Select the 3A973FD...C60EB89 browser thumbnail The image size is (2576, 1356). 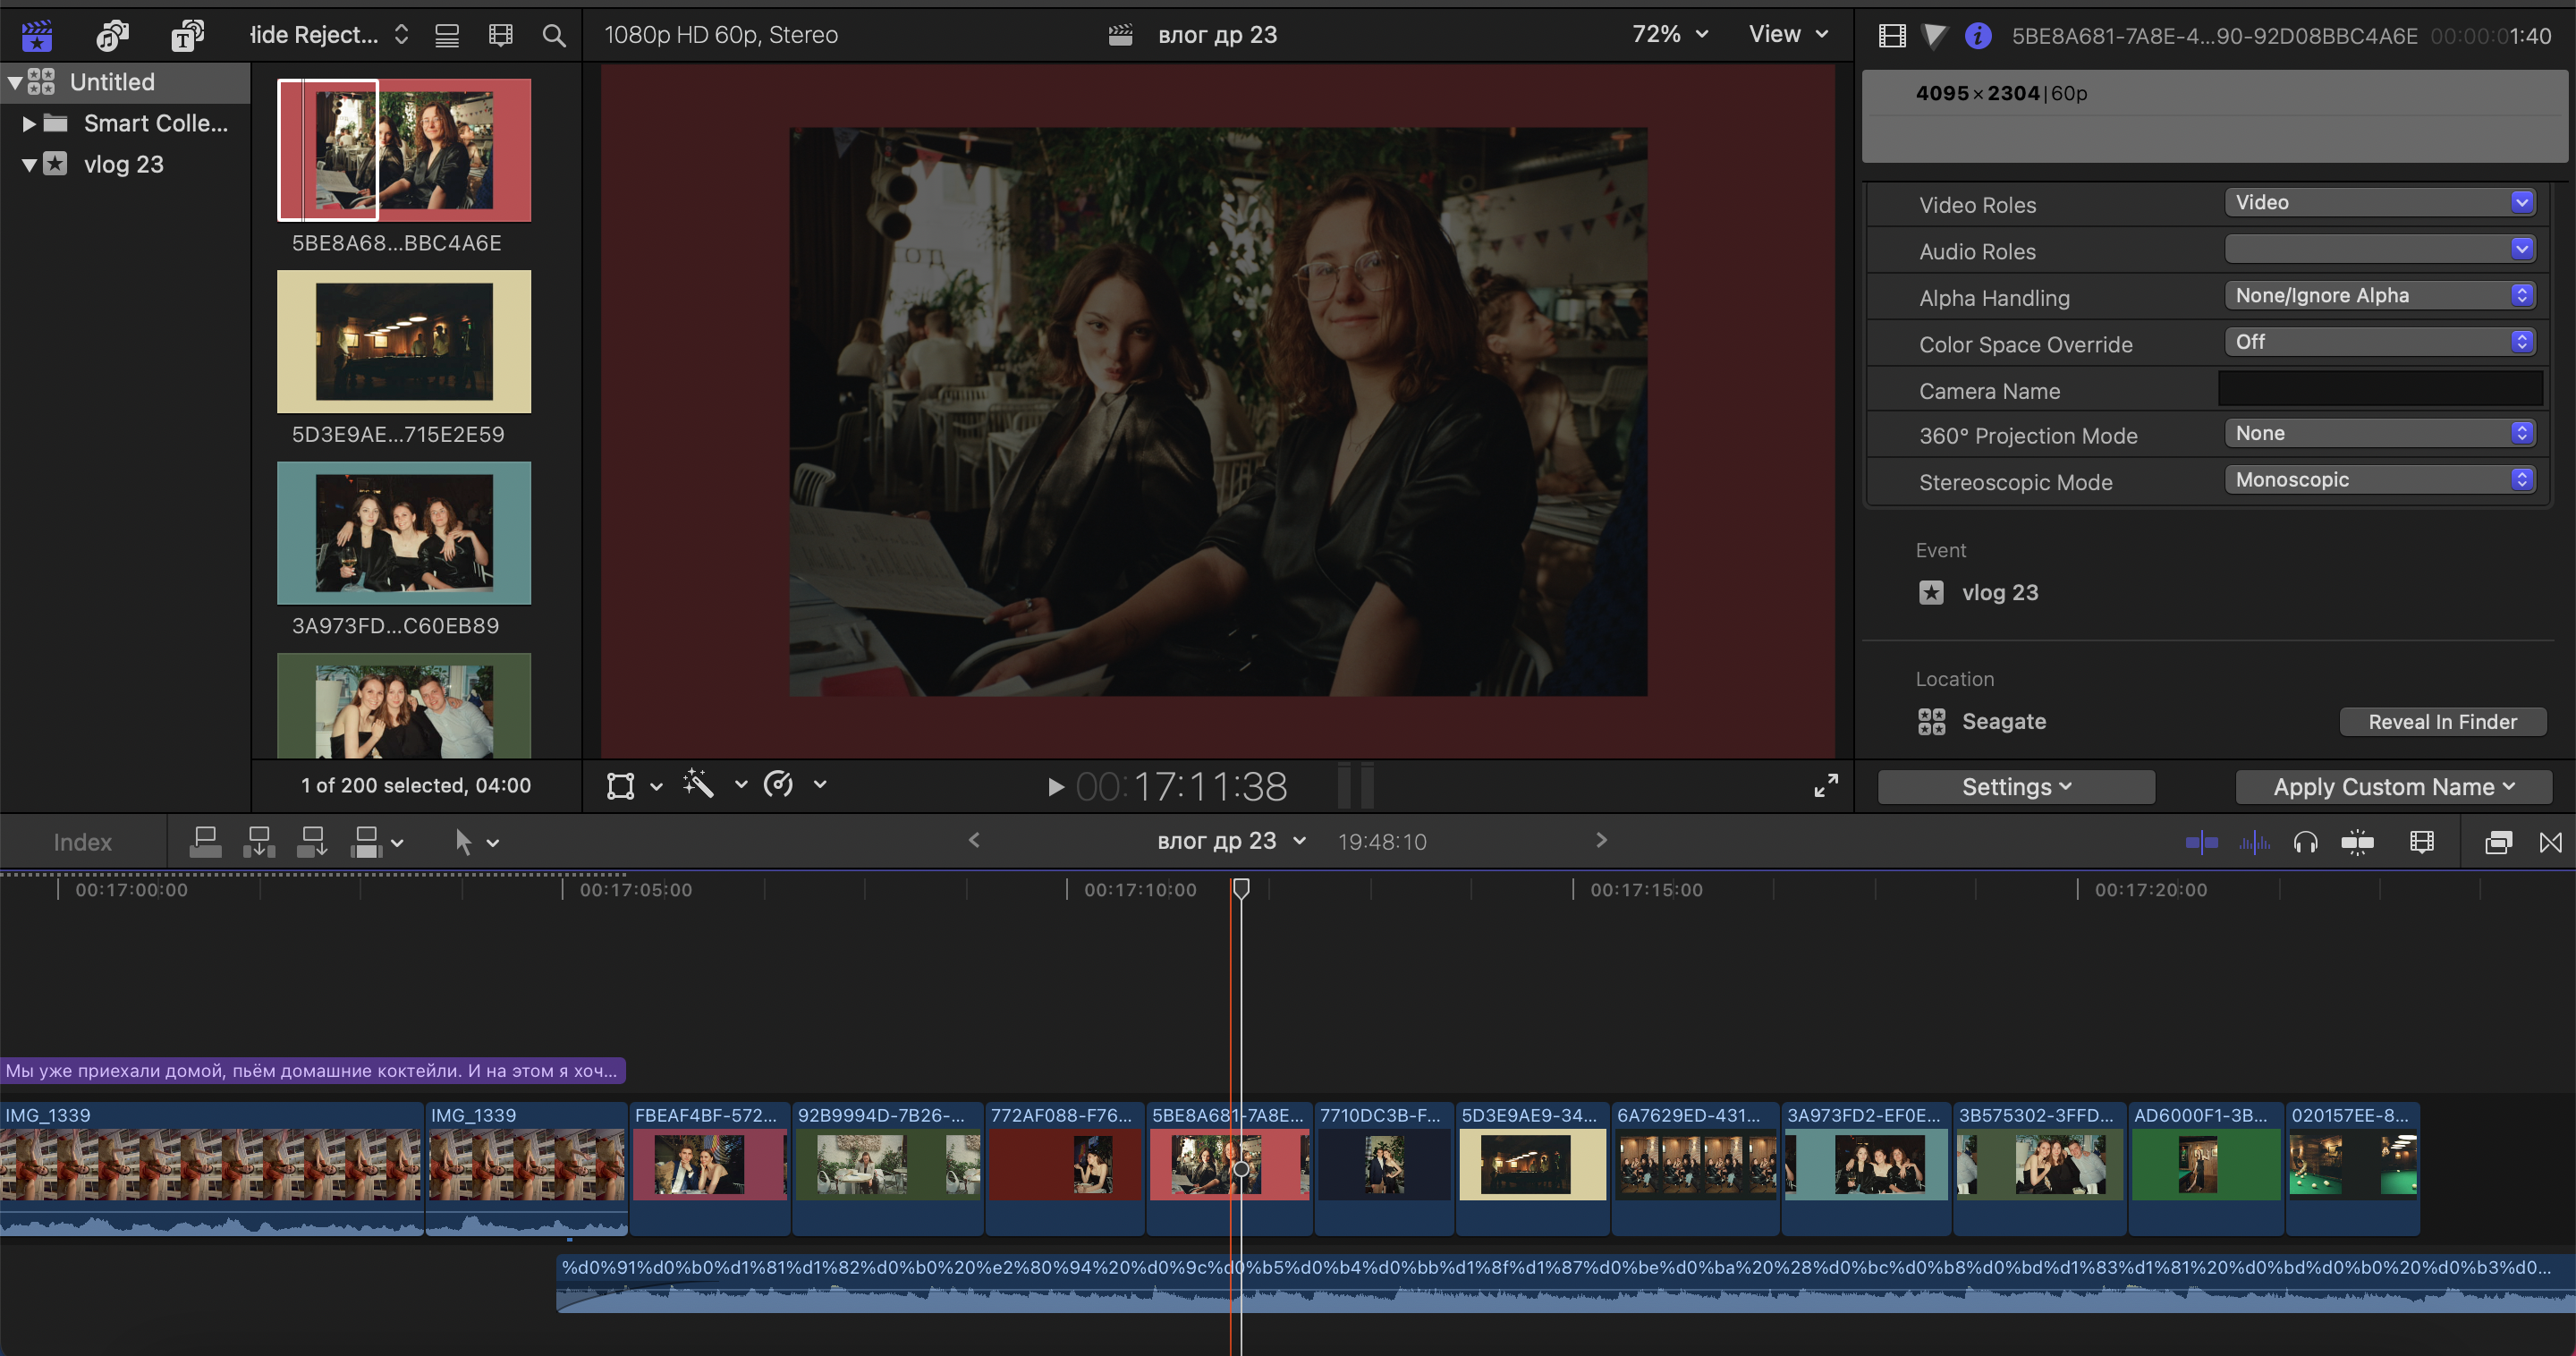point(404,533)
